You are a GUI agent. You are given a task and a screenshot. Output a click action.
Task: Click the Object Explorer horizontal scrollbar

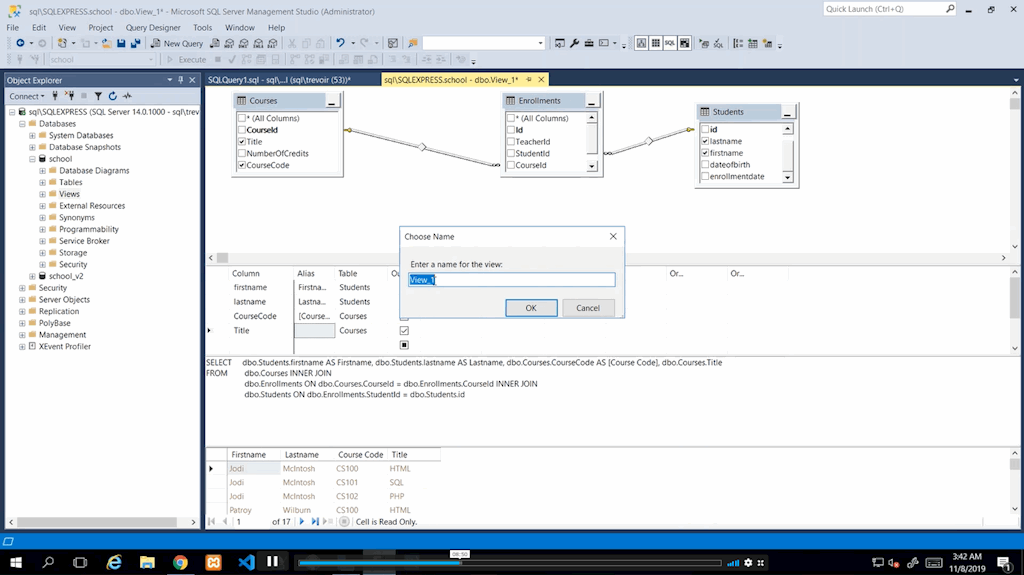[x=97, y=522]
